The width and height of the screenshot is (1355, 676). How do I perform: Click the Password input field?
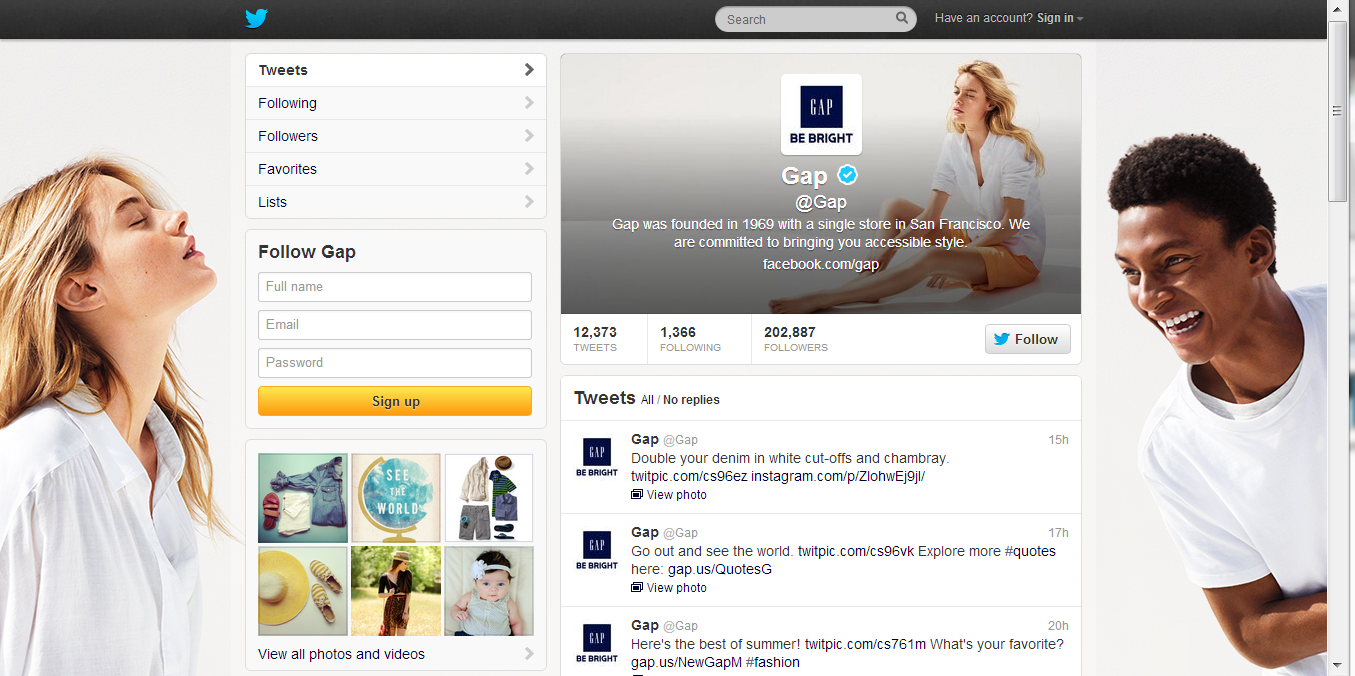pyautogui.click(x=395, y=363)
